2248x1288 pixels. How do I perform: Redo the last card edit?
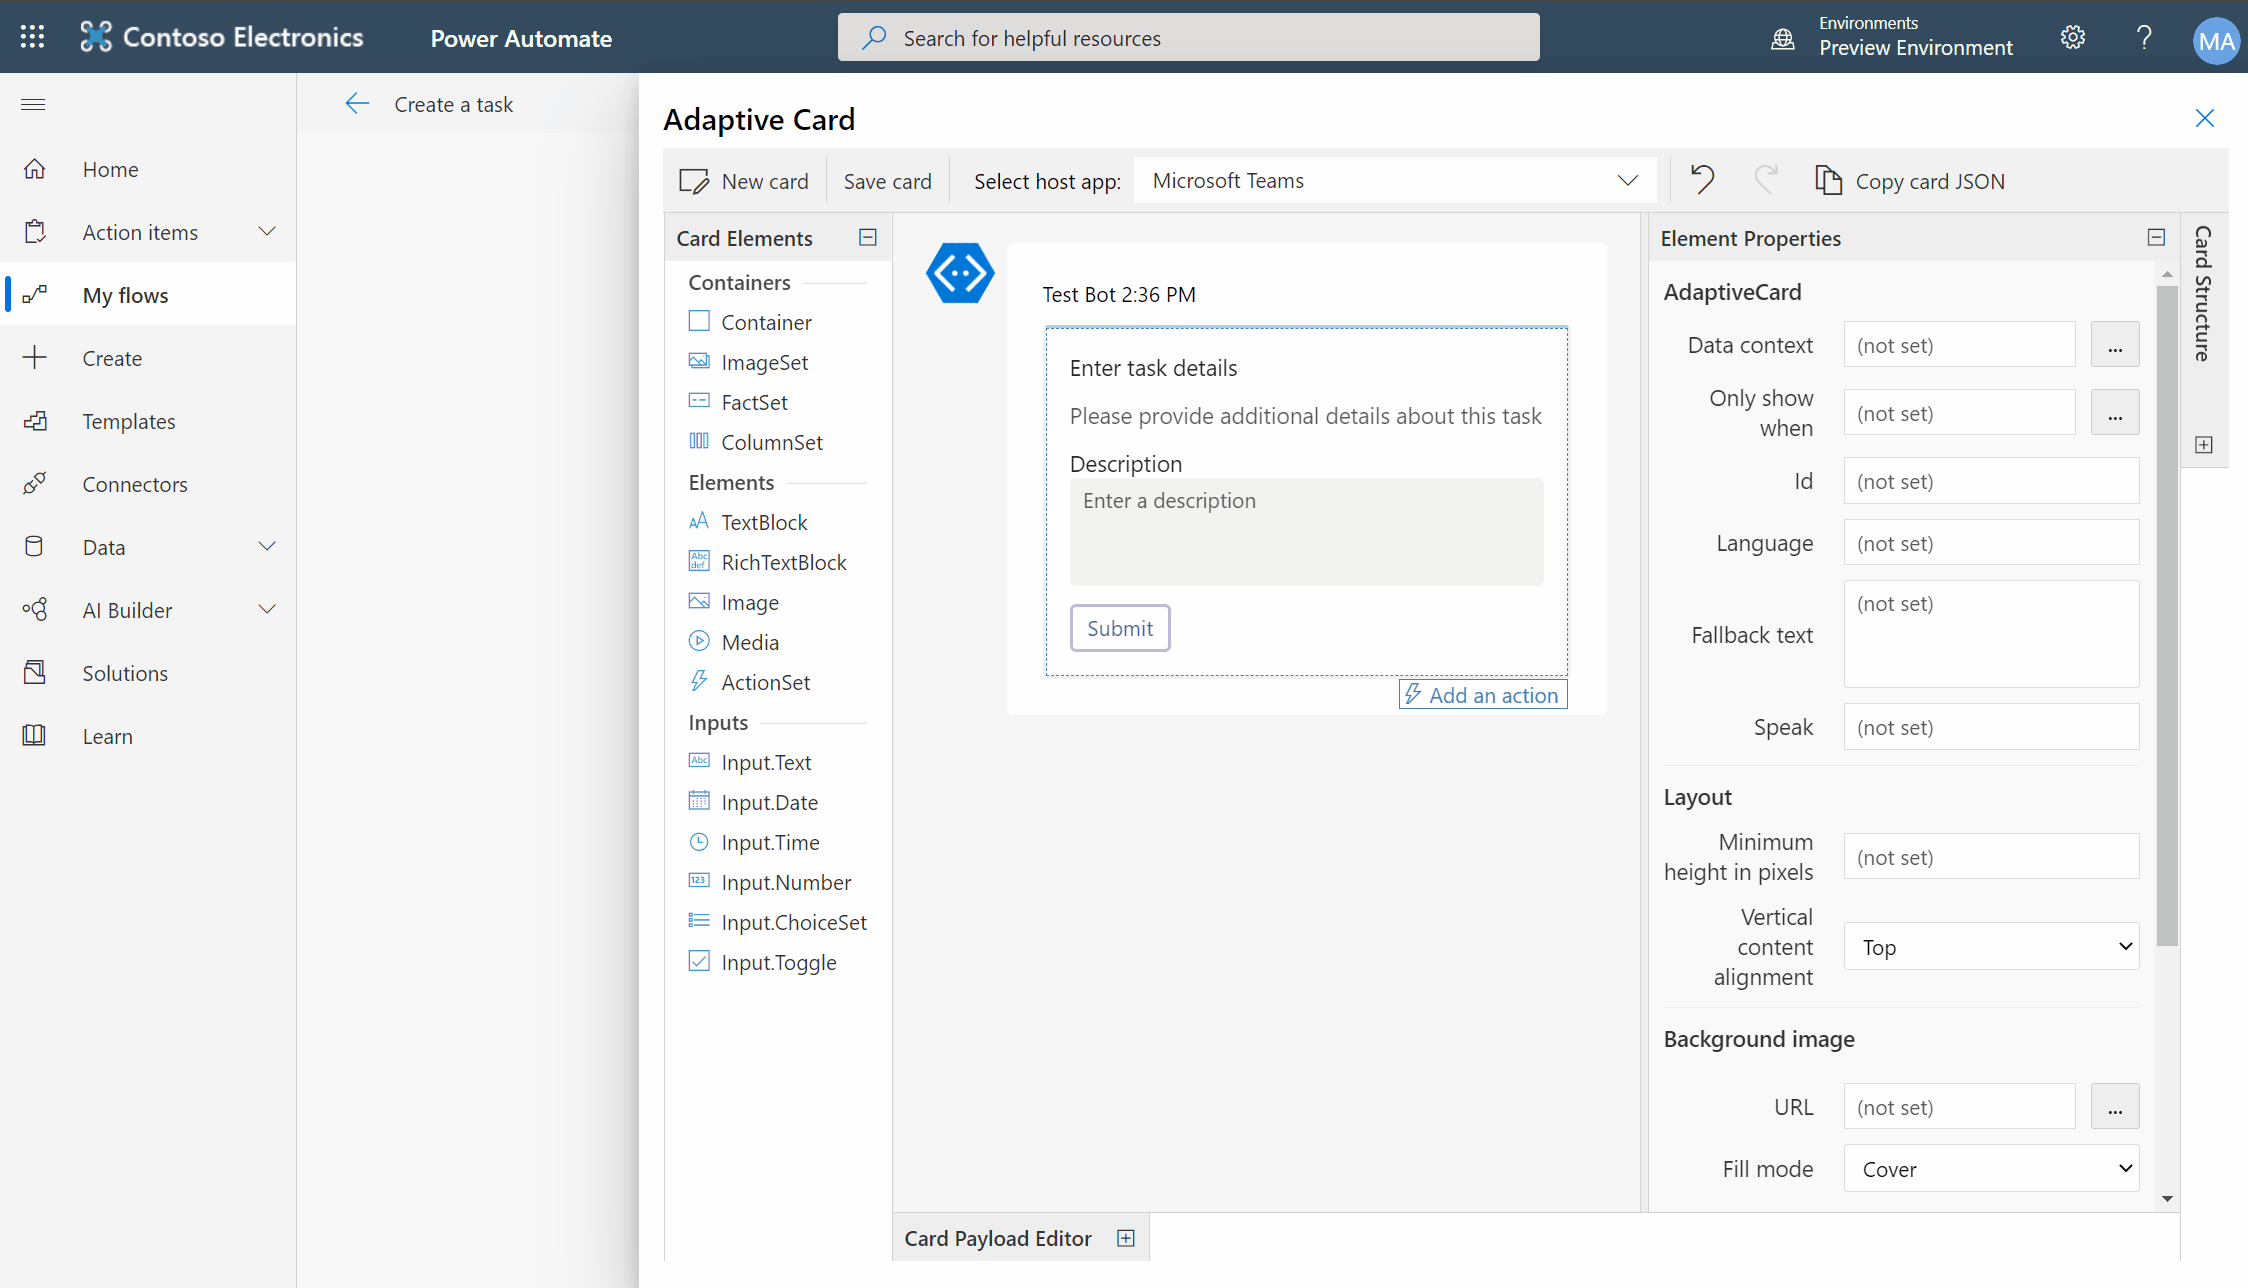pyautogui.click(x=1766, y=180)
